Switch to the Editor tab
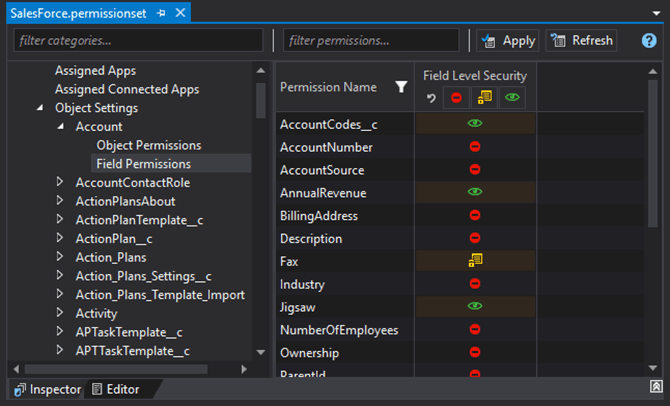This screenshot has height=406, width=670. [116, 389]
